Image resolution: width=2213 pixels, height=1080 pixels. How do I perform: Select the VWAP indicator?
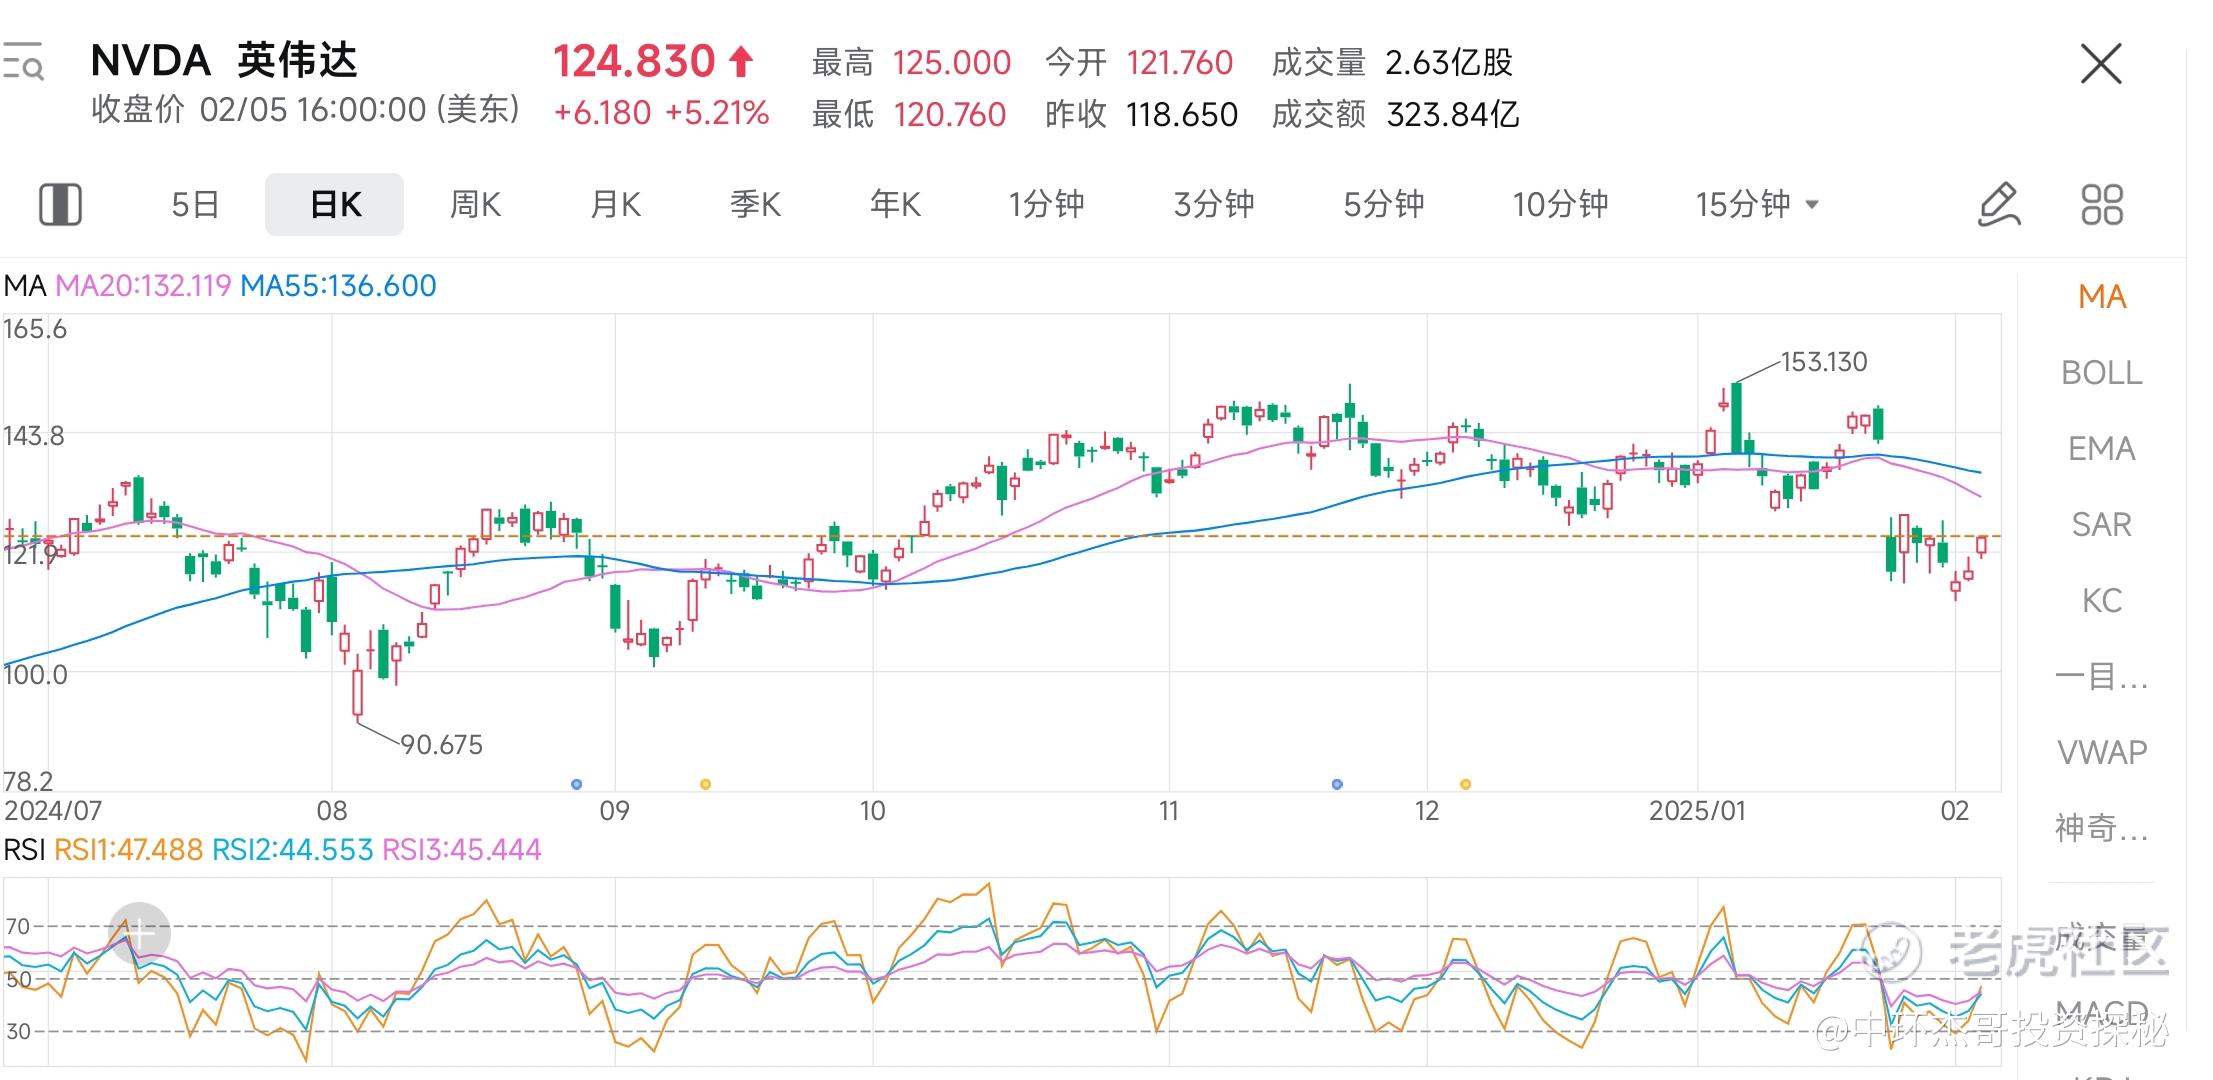click(x=2101, y=752)
